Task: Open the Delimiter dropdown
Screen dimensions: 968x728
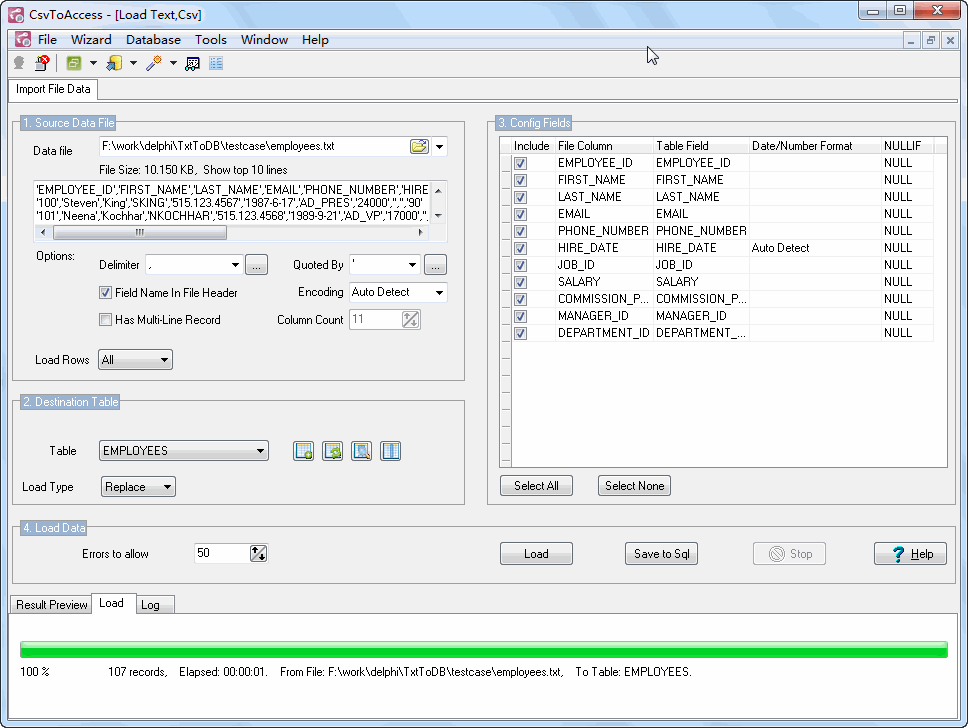Action: 235,265
